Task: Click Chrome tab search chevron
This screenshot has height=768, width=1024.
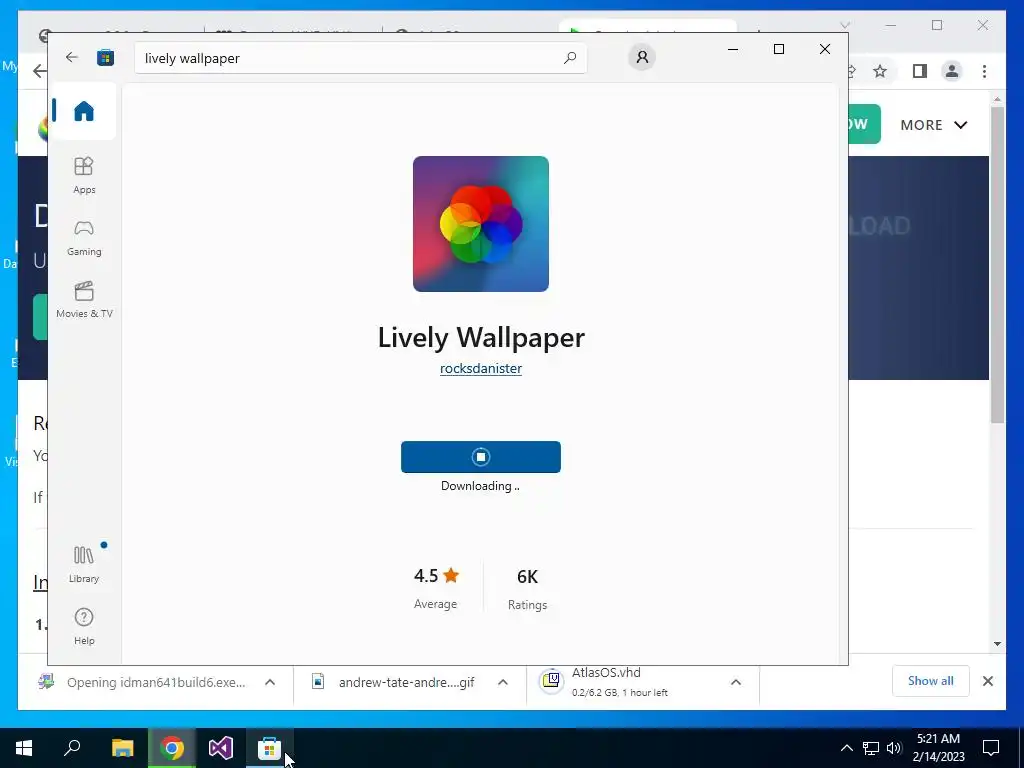Action: (844, 25)
